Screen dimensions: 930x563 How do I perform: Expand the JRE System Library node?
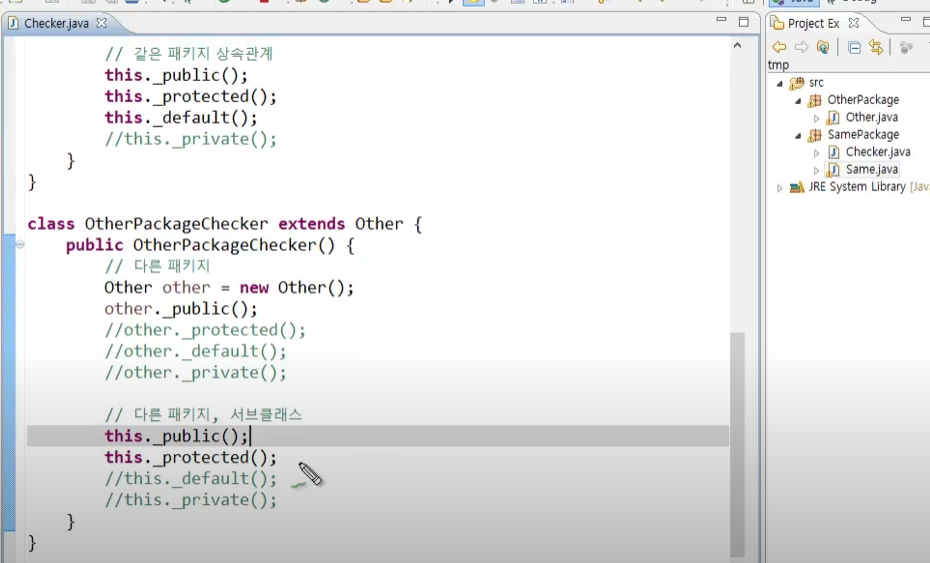coord(780,188)
